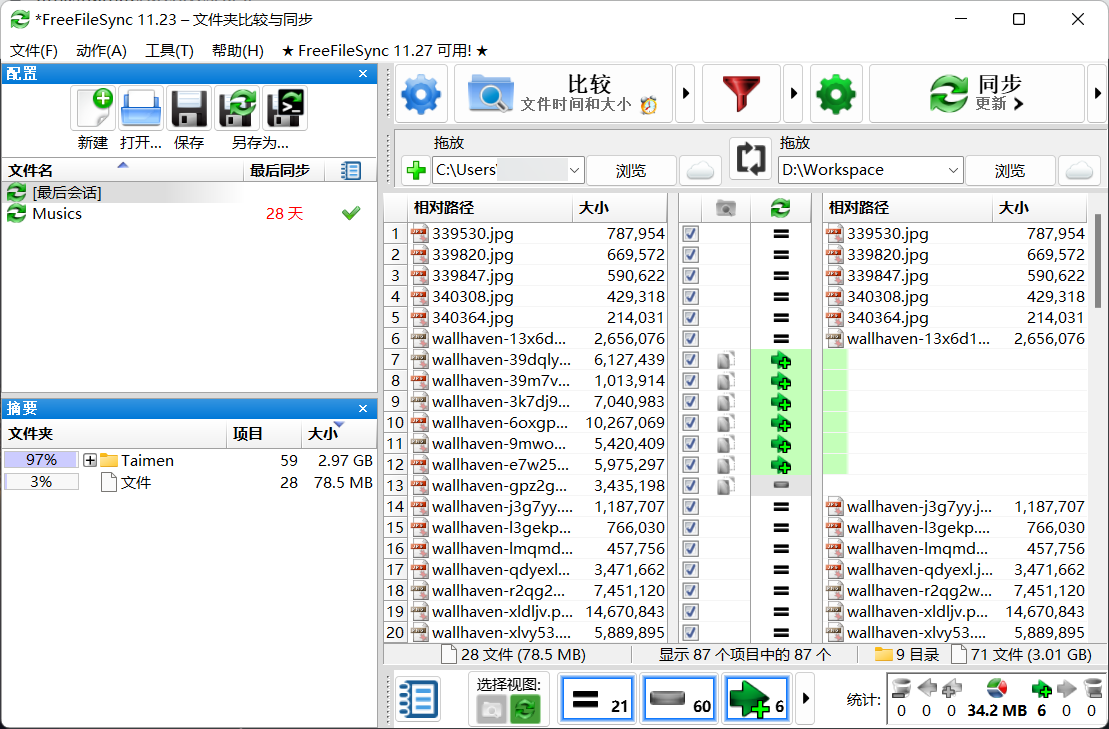
Task: Start the Compare folders action
Action: coord(563,93)
